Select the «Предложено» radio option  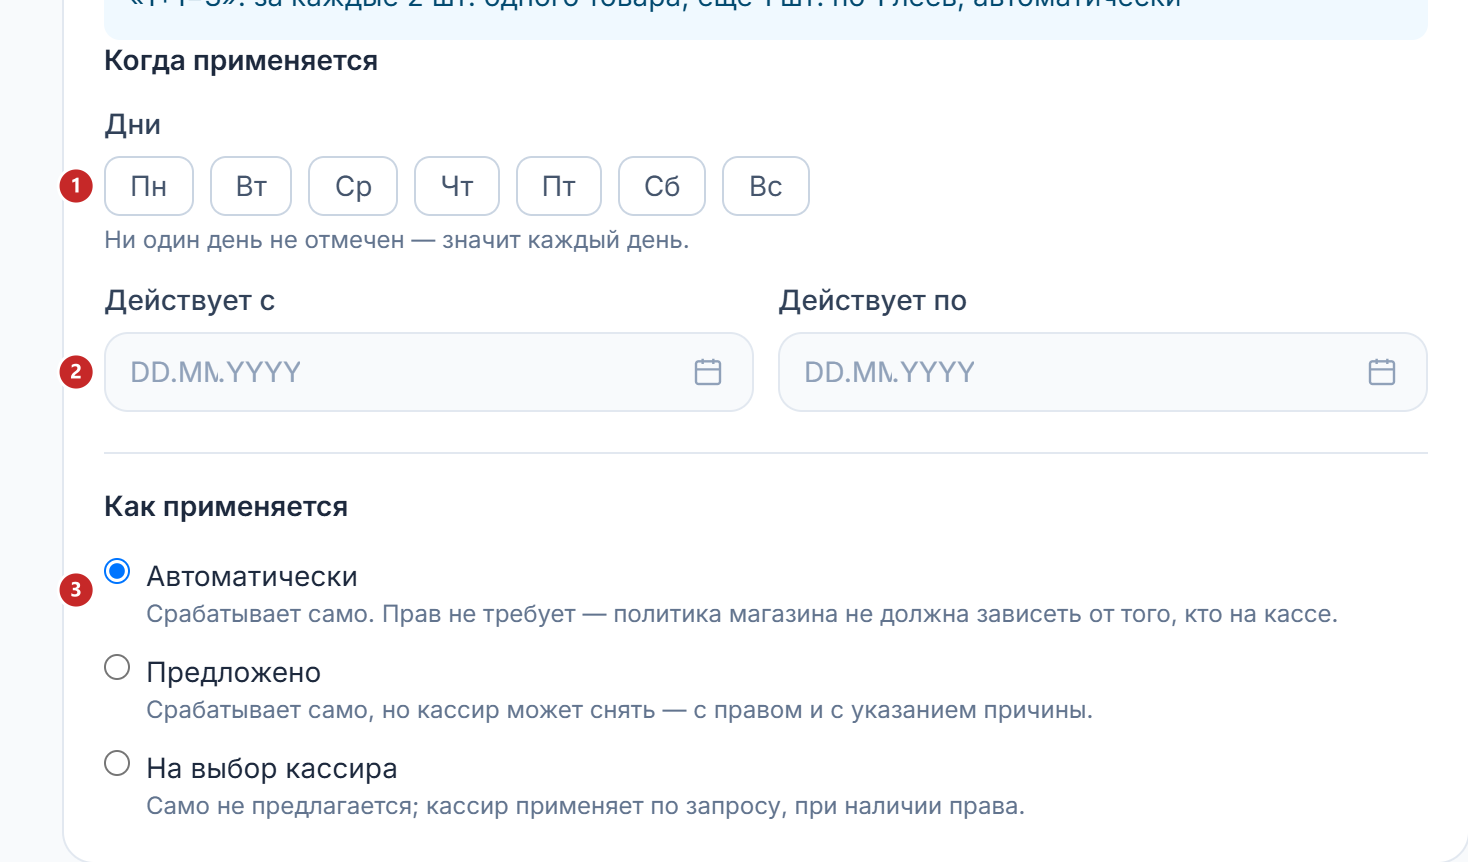point(117,667)
